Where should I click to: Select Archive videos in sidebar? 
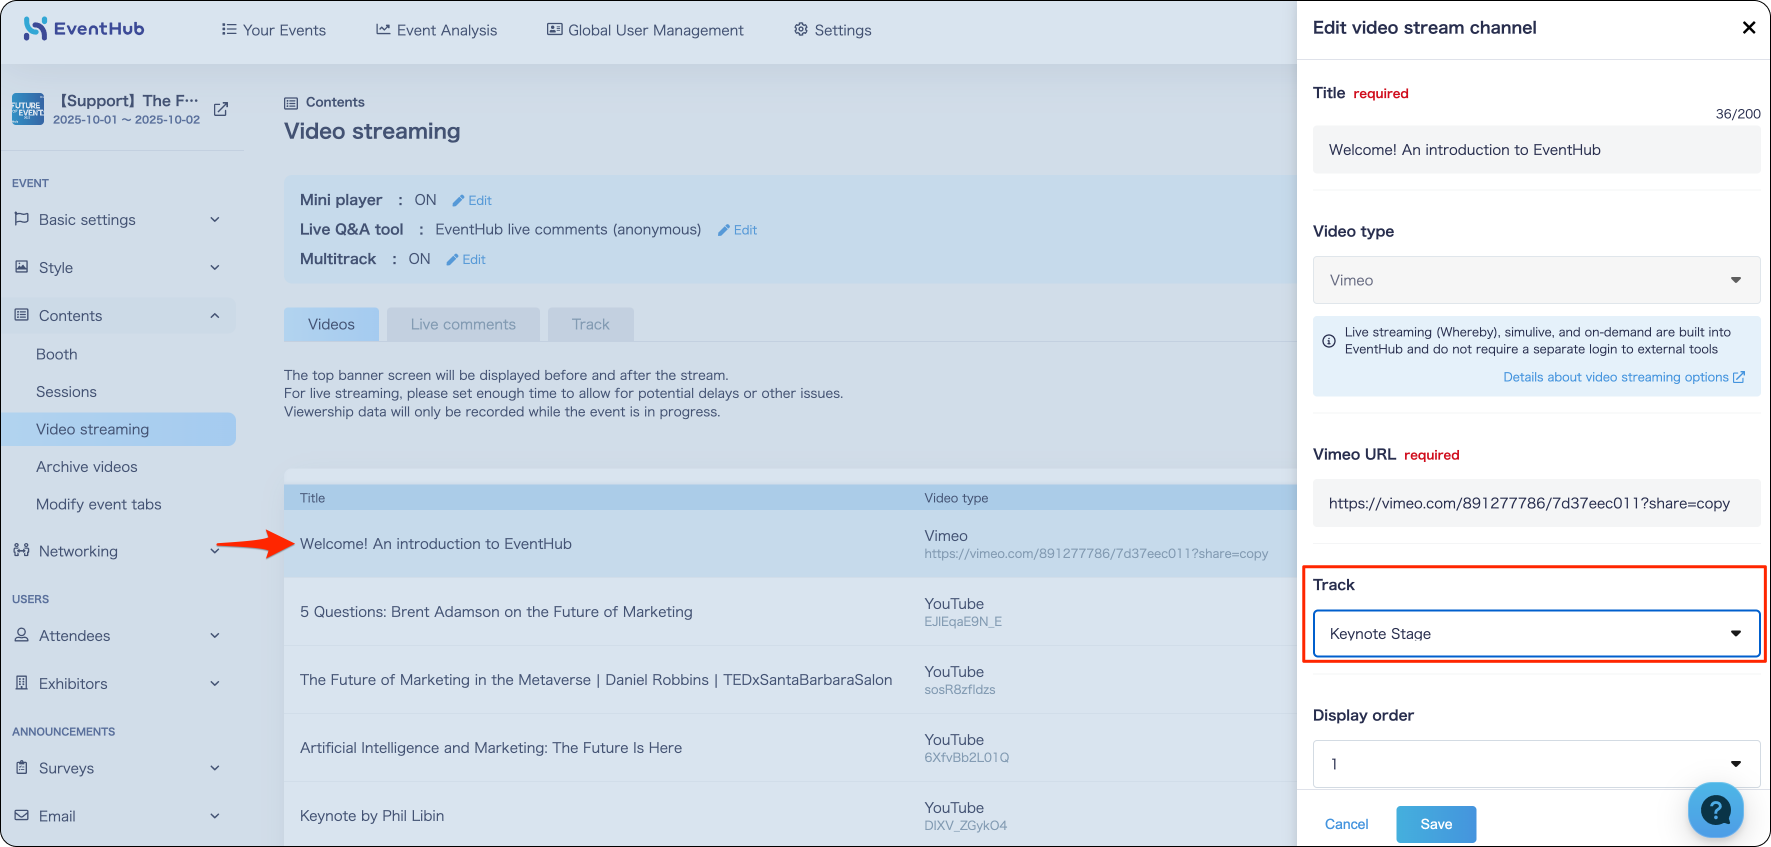coord(87,467)
